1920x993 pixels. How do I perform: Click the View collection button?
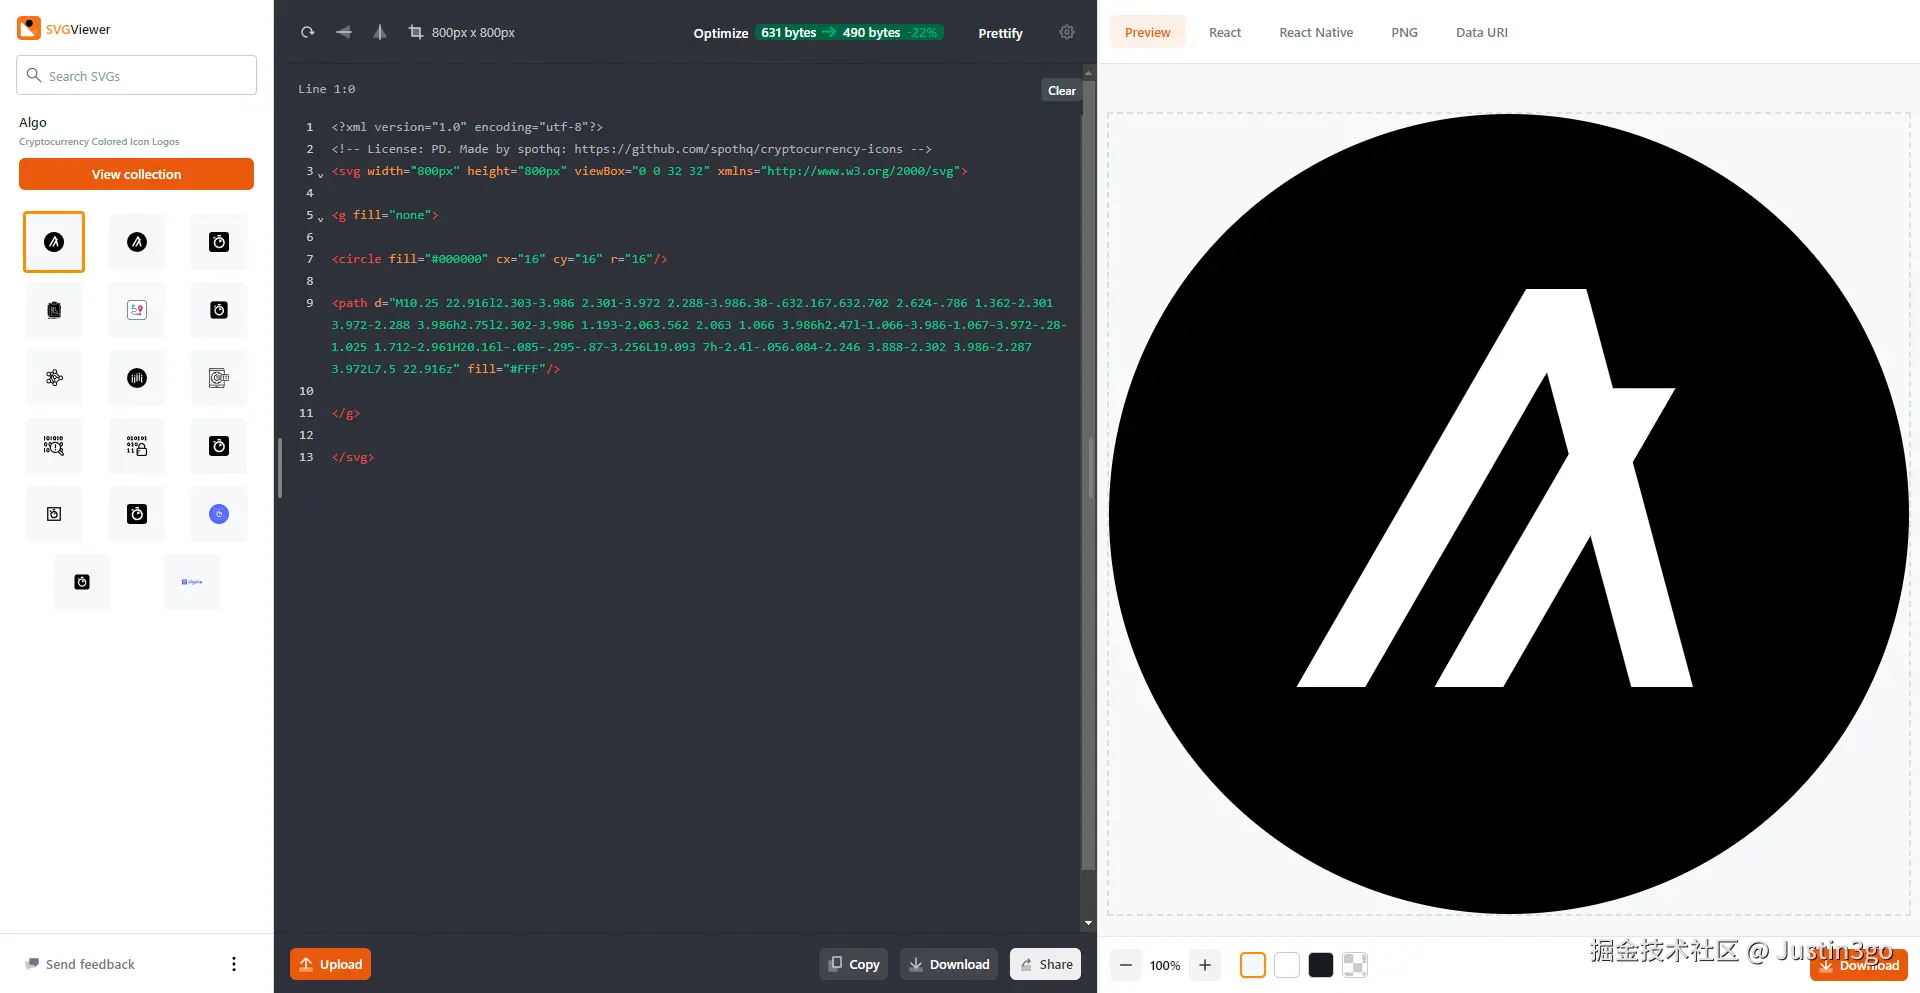[x=136, y=174]
